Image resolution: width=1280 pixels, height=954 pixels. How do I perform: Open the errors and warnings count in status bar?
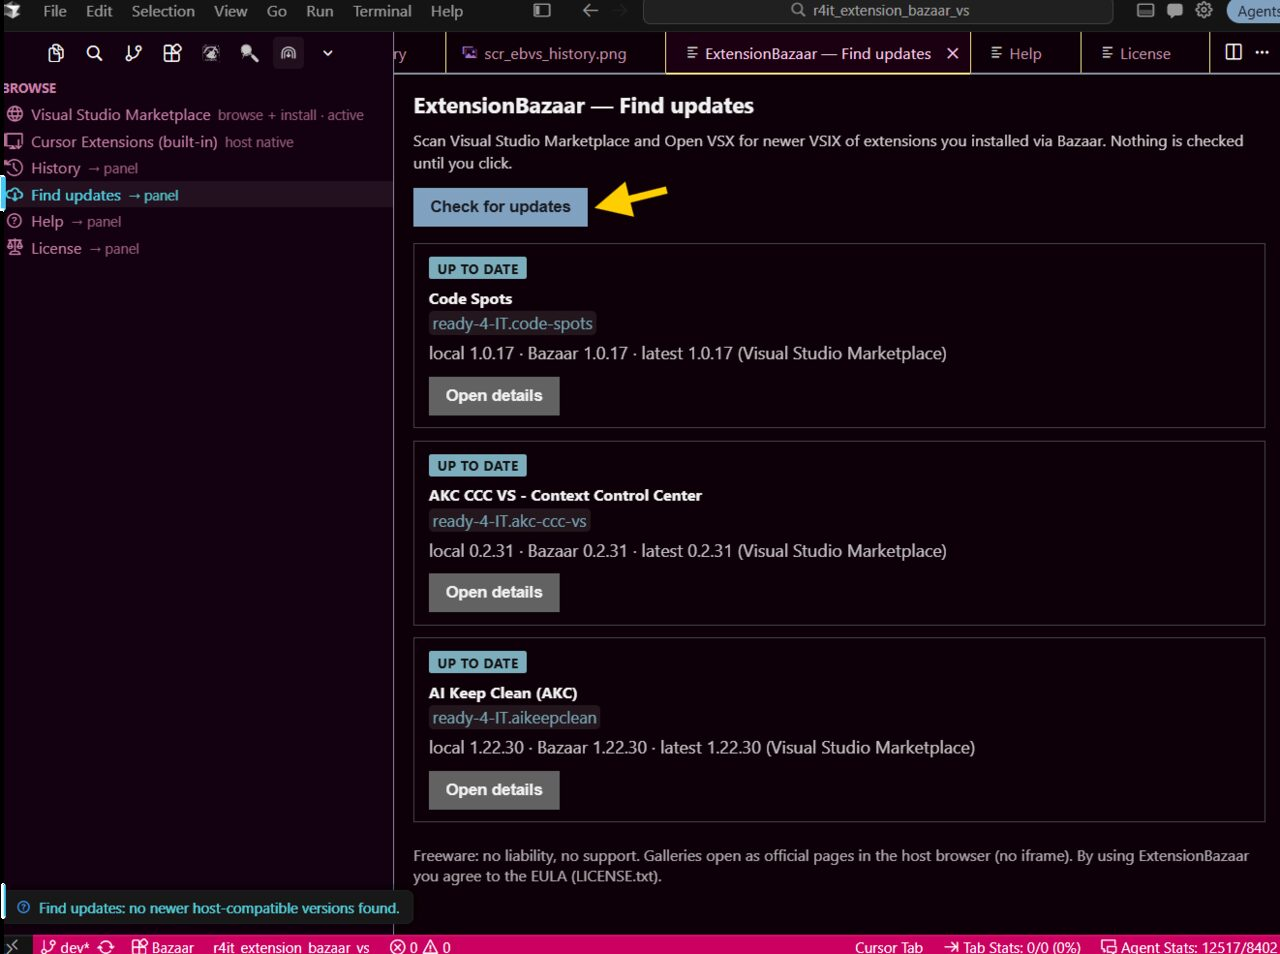(x=420, y=947)
